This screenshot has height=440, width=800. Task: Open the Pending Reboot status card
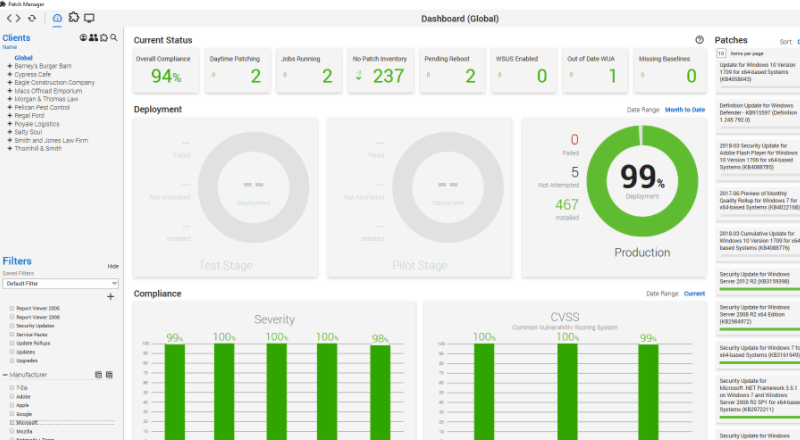click(452, 70)
